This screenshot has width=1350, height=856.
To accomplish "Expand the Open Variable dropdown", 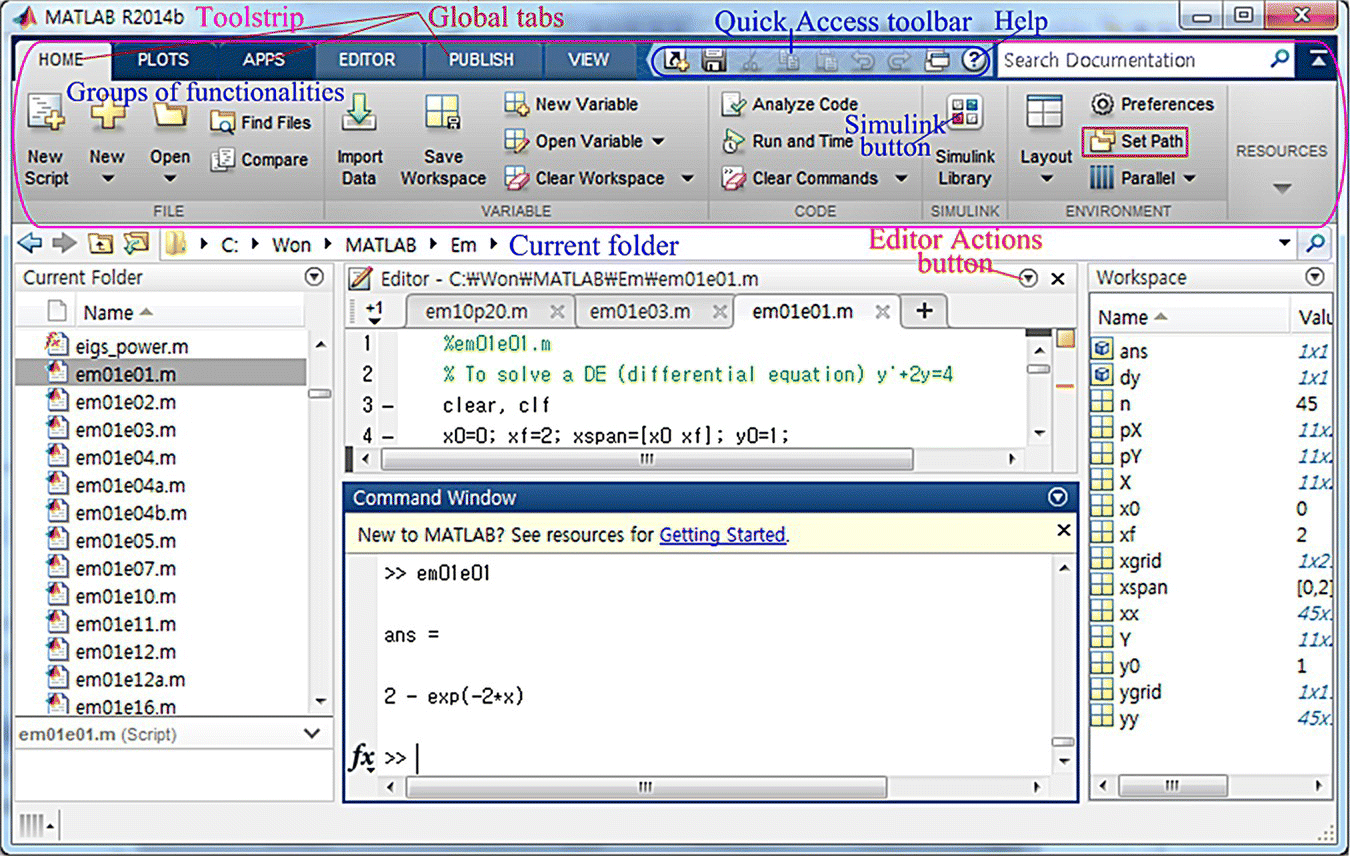I will [x=658, y=142].
